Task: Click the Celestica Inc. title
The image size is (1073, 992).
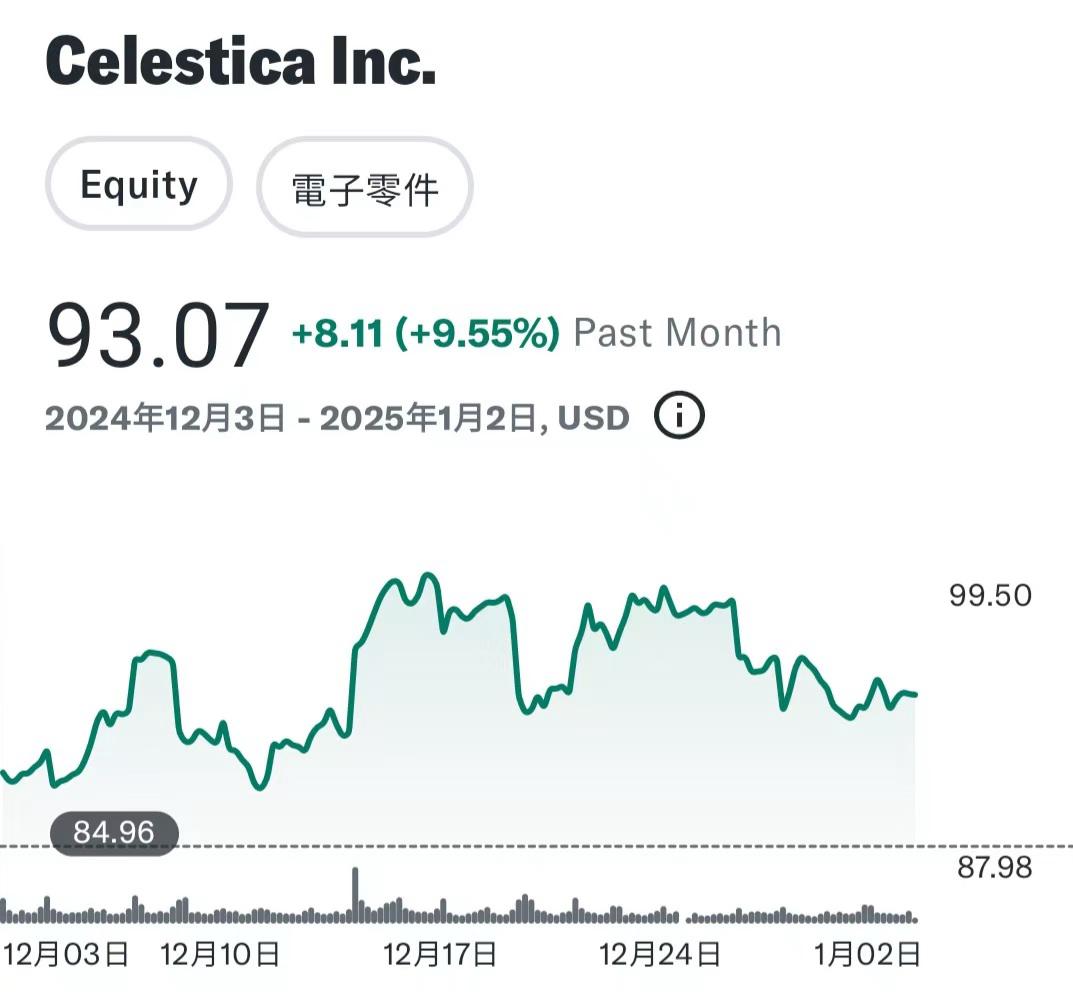Action: coord(241,61)
